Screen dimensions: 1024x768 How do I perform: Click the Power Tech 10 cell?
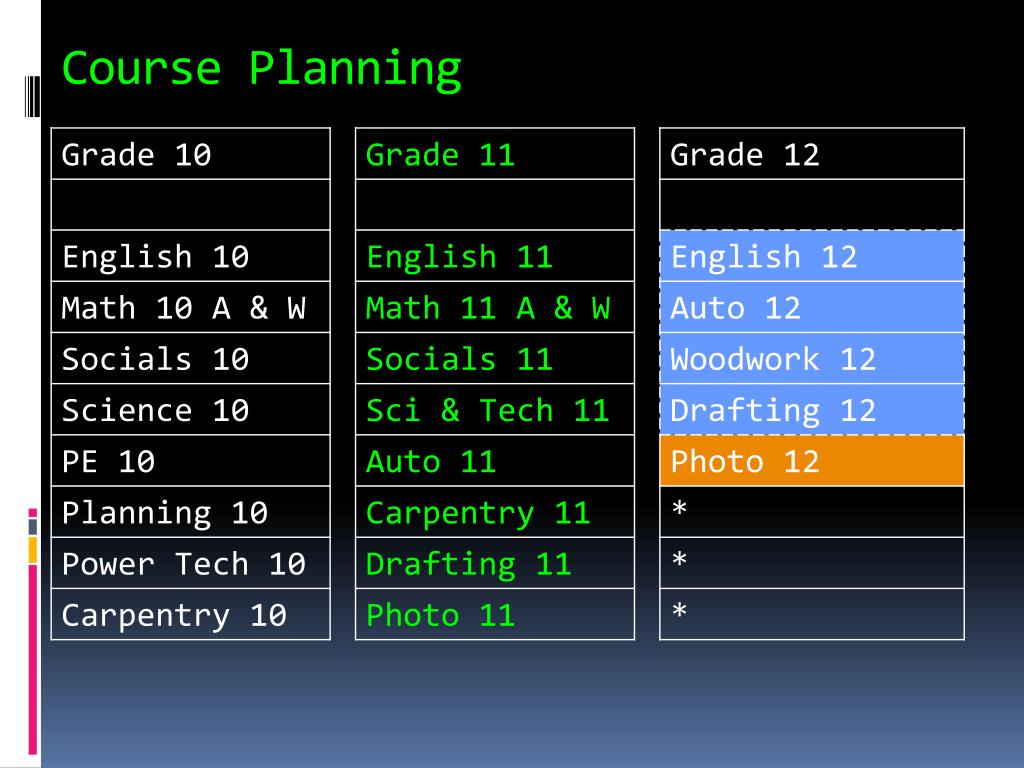pyautogui.click(x=191, y=563)
